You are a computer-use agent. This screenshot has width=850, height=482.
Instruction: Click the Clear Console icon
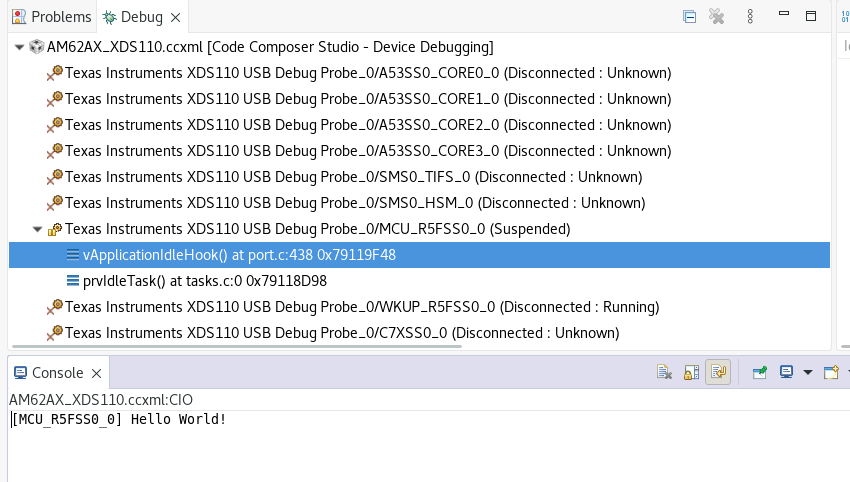664,372
